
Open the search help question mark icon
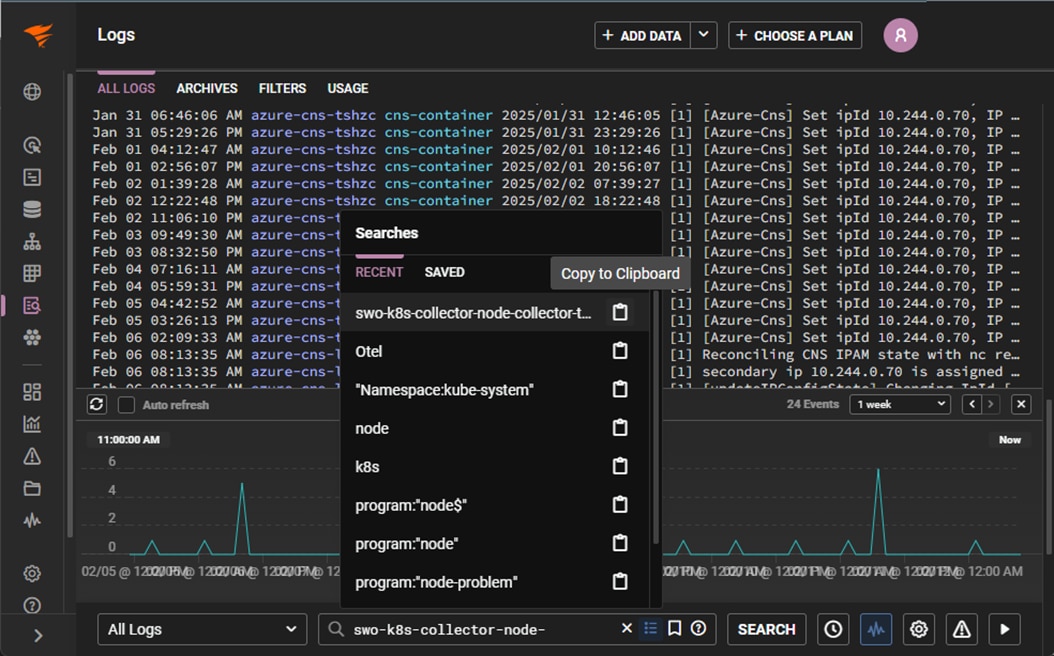click(x=699, y=629)
